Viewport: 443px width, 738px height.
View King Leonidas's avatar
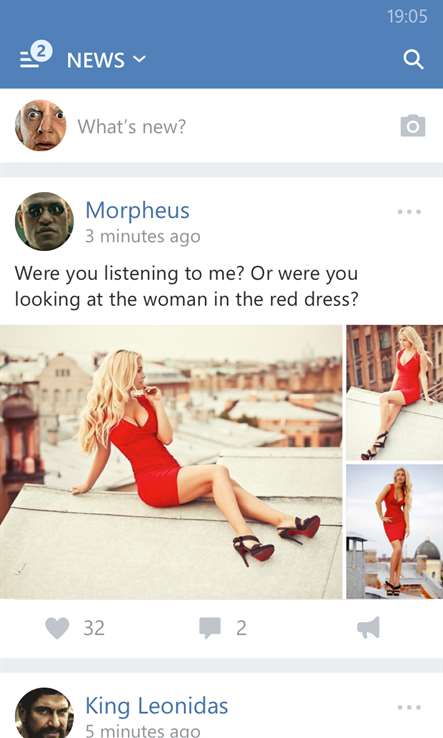tap(44, 713)
